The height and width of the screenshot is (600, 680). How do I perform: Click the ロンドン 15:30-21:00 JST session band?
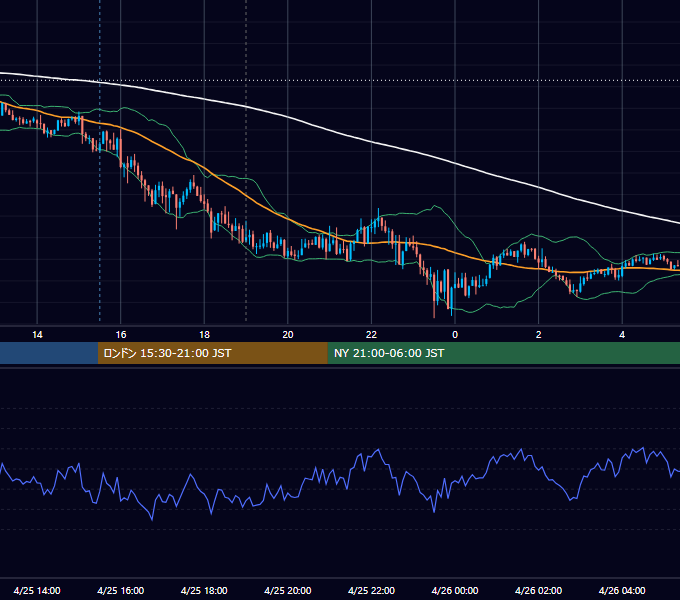(x=212, y=353)
